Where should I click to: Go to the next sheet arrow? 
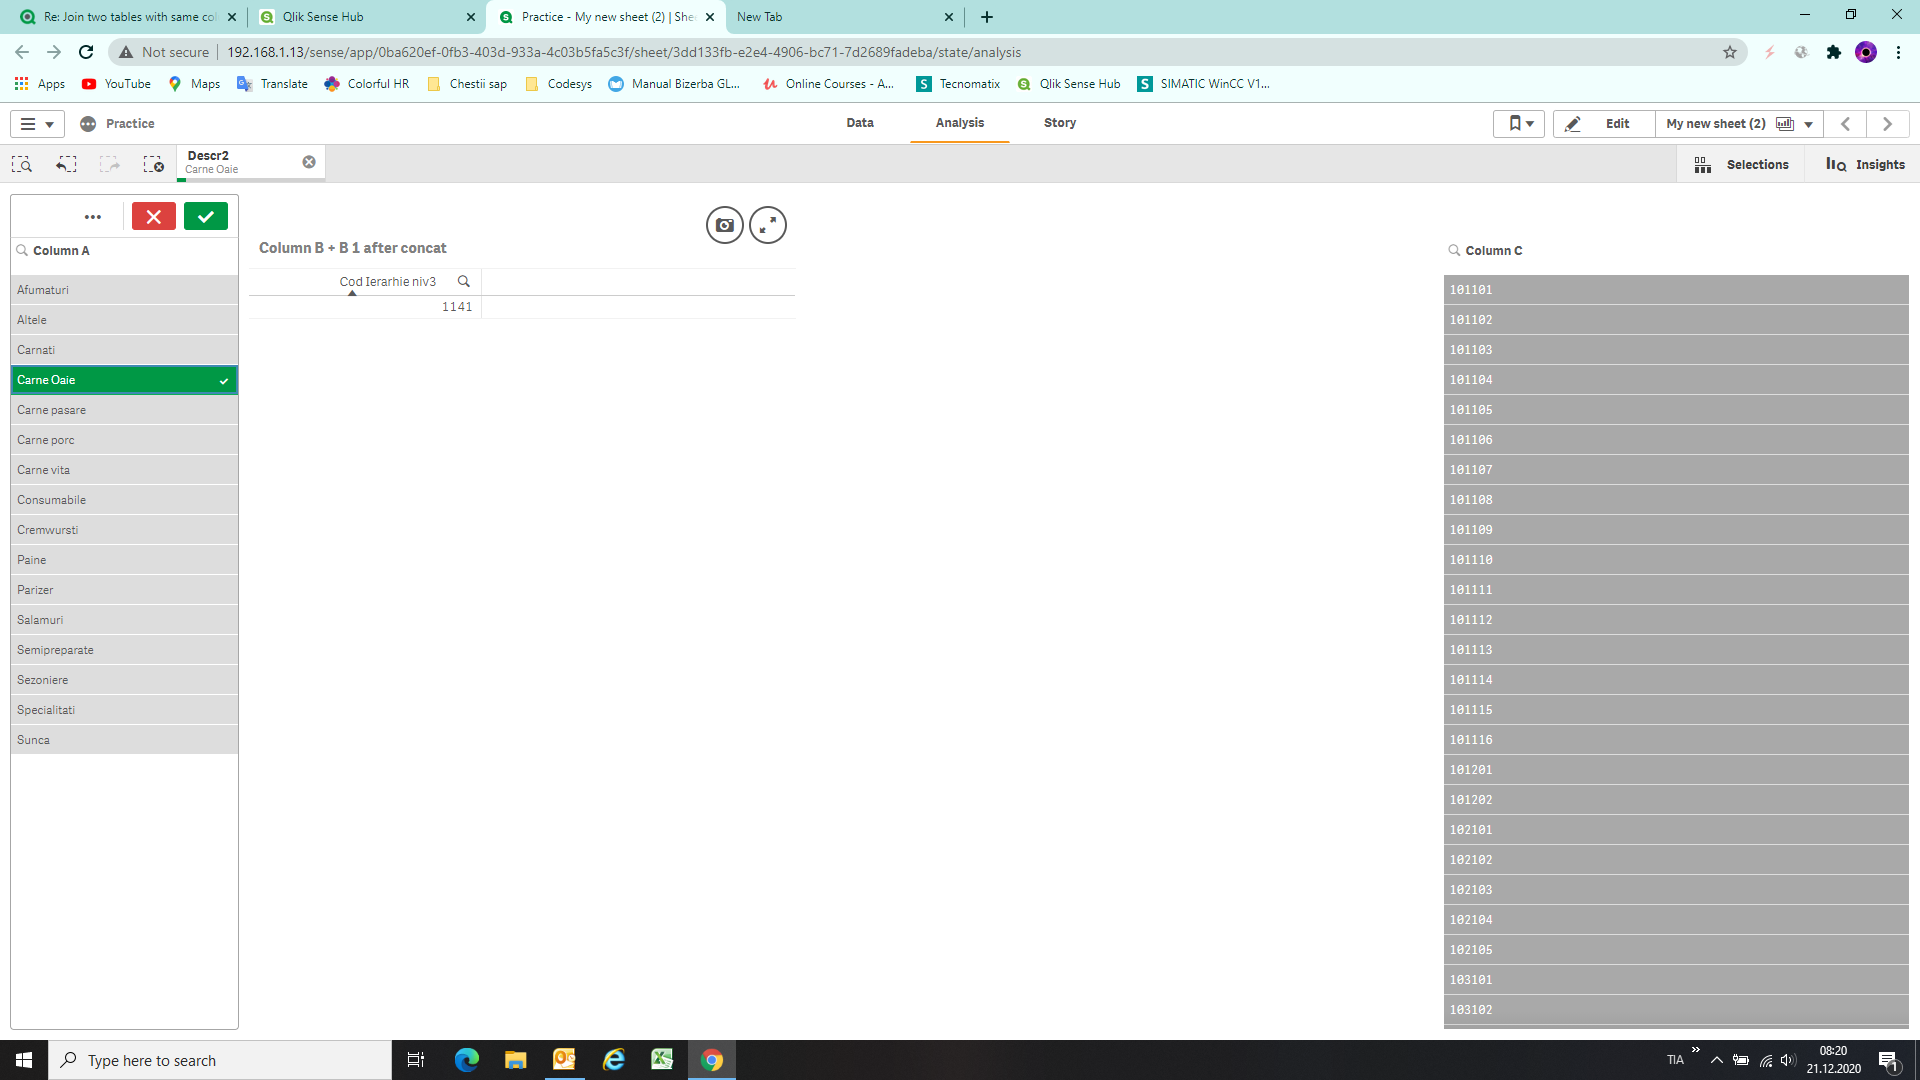1887,124
